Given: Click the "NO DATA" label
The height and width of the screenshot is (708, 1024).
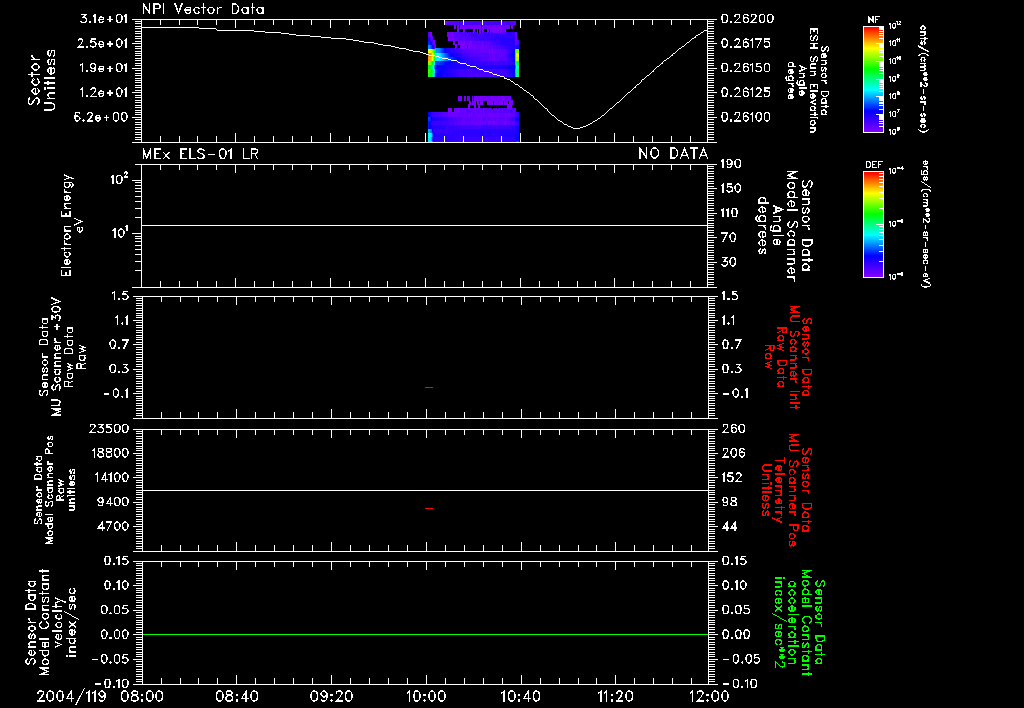Looking at the screenshot, I should (673, 154).
